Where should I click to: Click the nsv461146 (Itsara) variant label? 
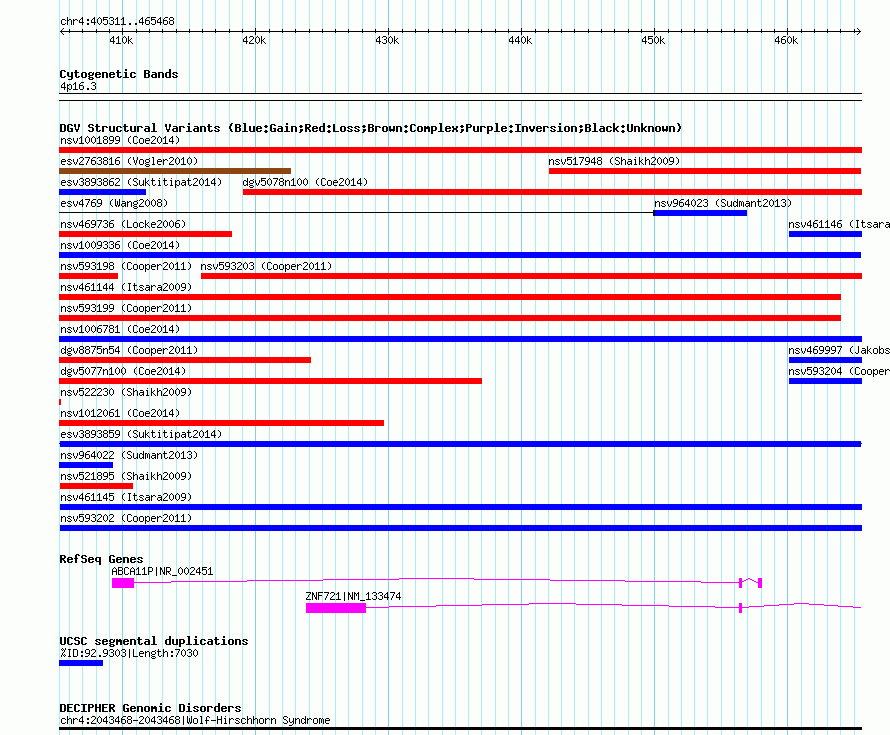click(x=839, y=224)
